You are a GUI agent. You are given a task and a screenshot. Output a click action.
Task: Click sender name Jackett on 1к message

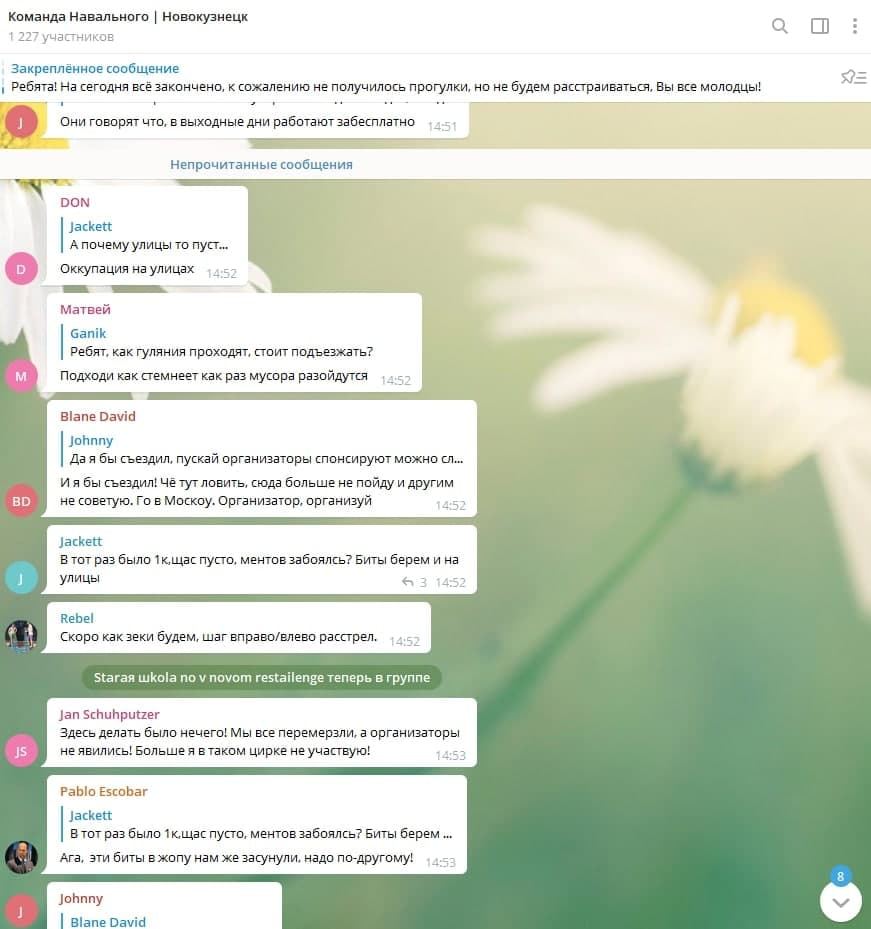[x=81, y=541]
